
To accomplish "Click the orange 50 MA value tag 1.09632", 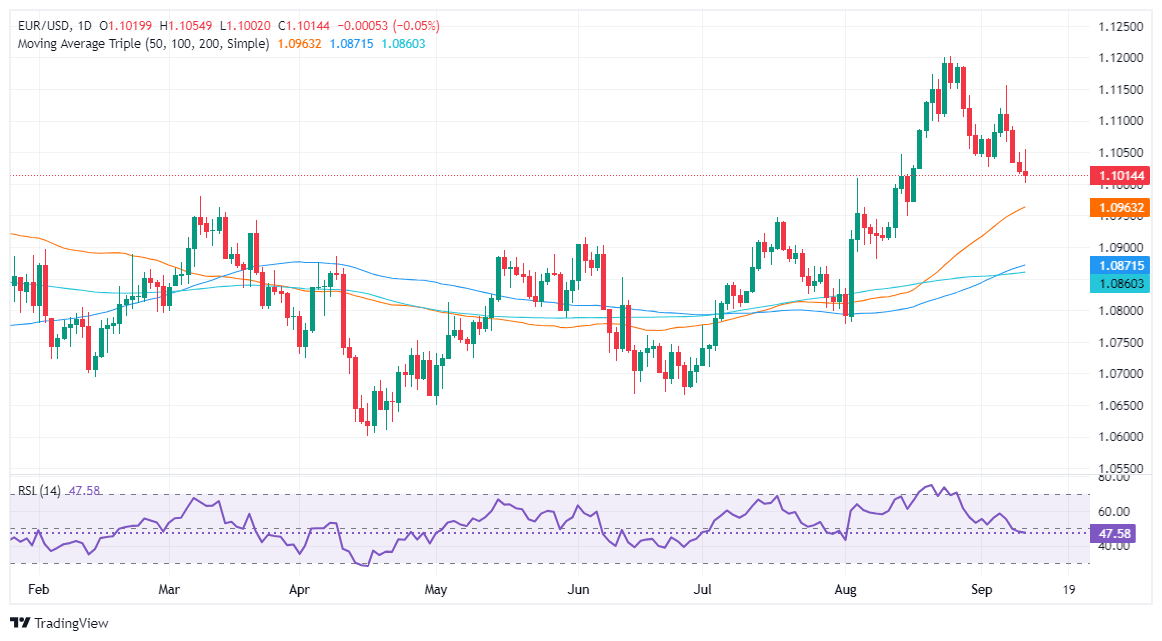I will [x=1120, y=207].
